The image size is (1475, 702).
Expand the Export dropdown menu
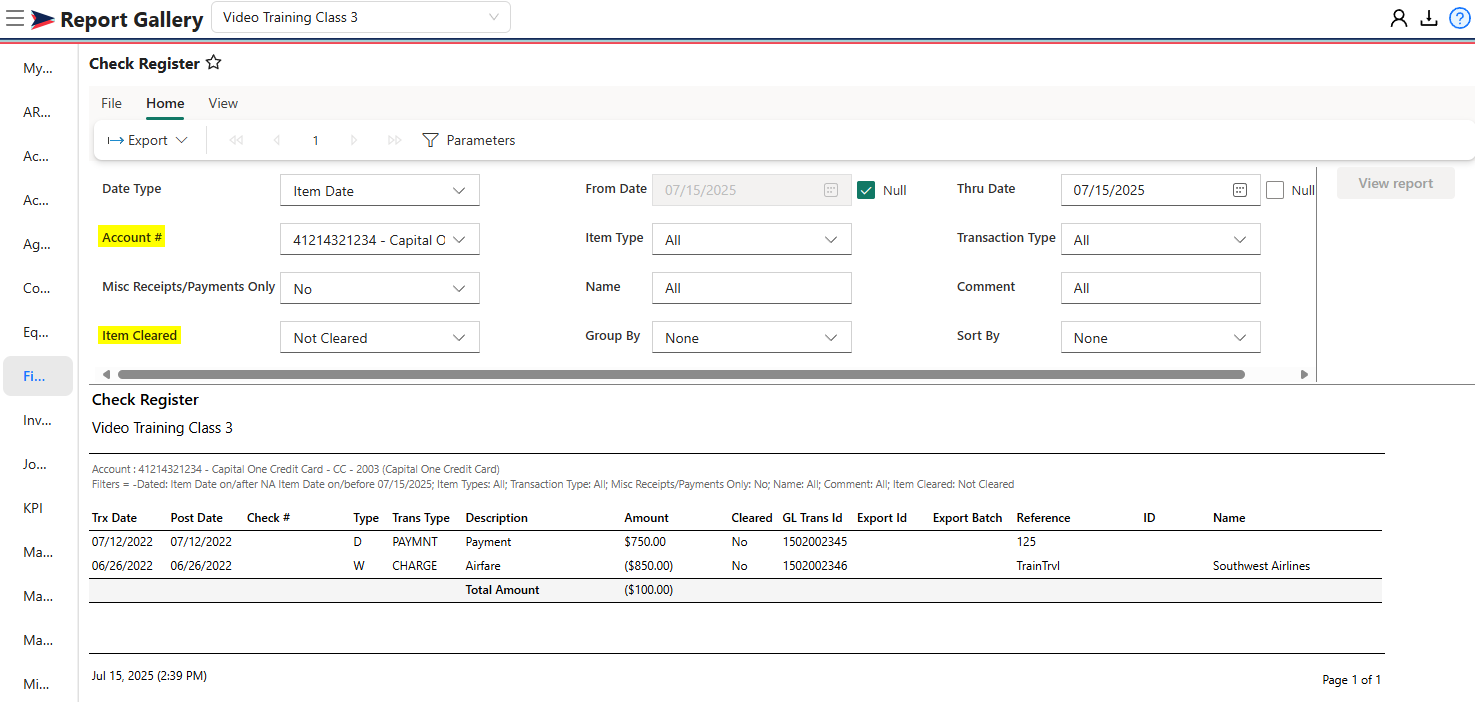pyautogui.click(x=148, y=141)
